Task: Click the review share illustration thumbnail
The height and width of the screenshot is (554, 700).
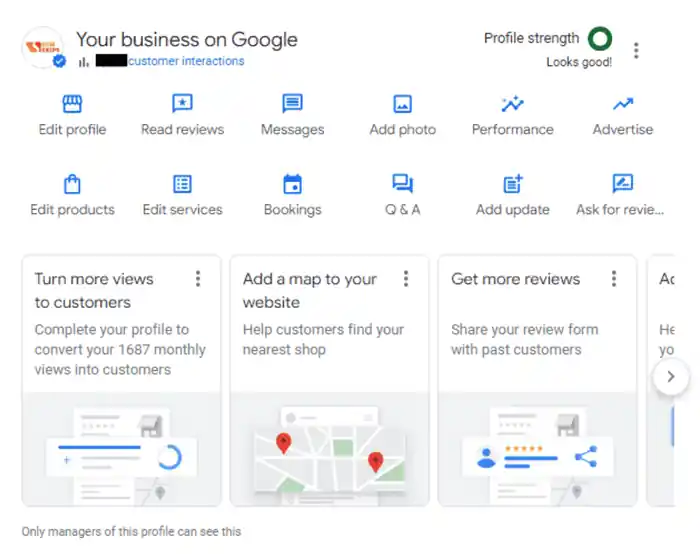Action: (538, 450)
